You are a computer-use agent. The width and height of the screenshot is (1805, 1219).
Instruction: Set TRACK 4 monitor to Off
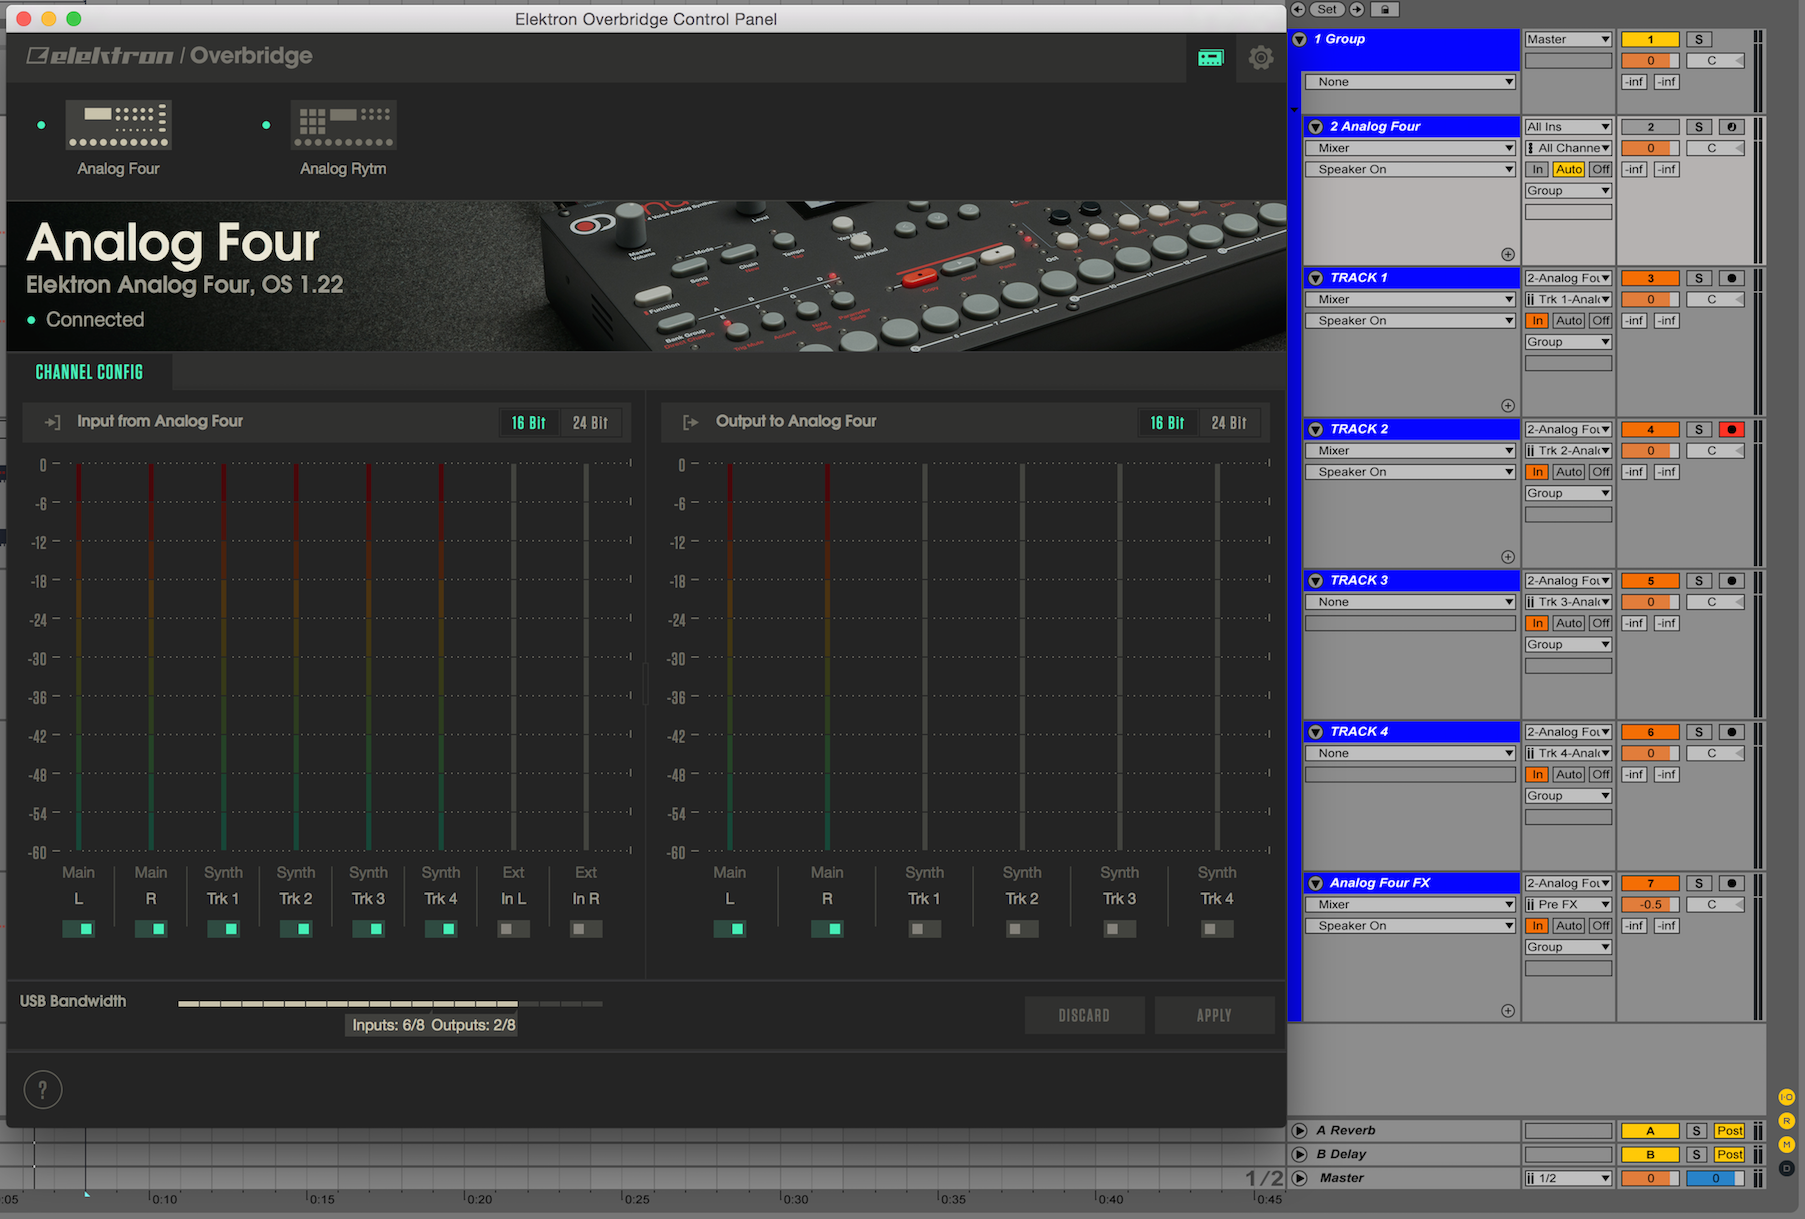pyautogui.click(x=1601, y=775)
